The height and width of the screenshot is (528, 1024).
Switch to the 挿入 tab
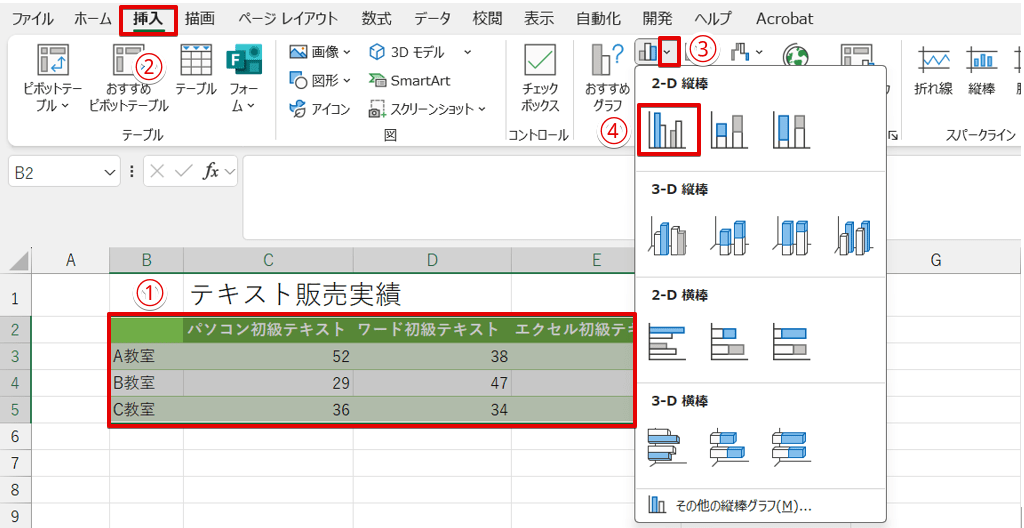[148, 19]
